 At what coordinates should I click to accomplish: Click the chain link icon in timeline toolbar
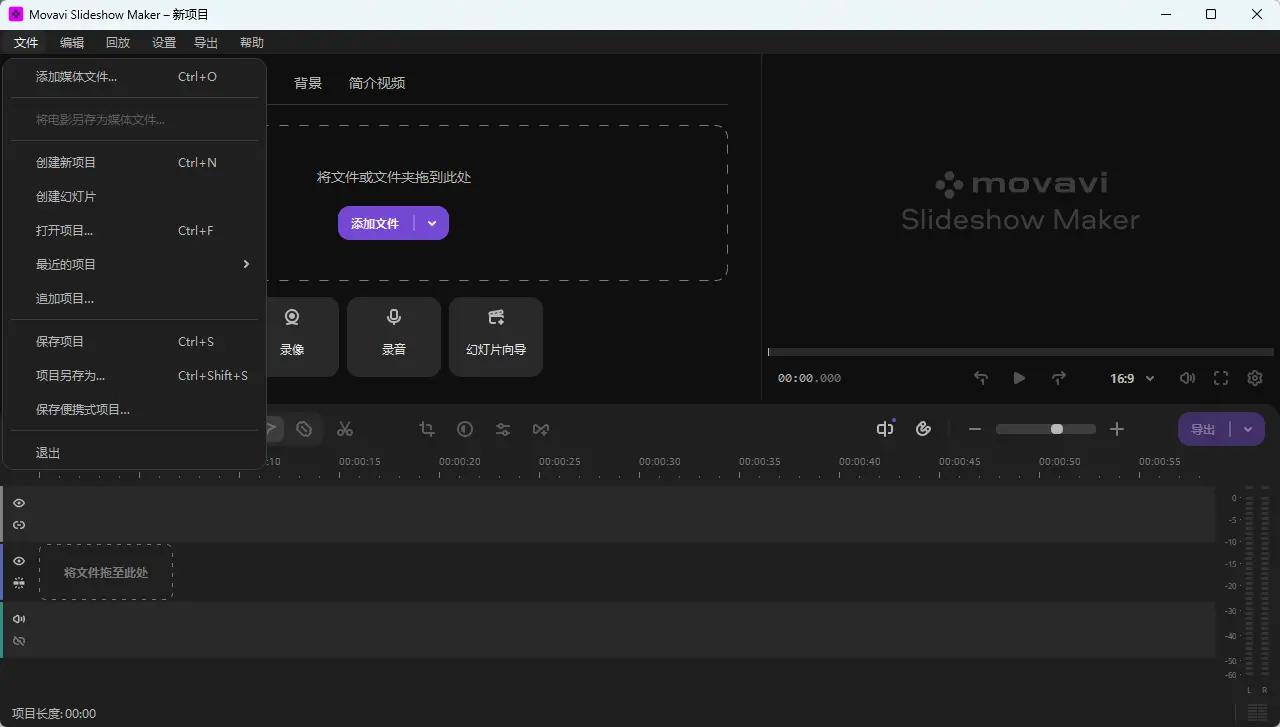[x=924, y=429]
